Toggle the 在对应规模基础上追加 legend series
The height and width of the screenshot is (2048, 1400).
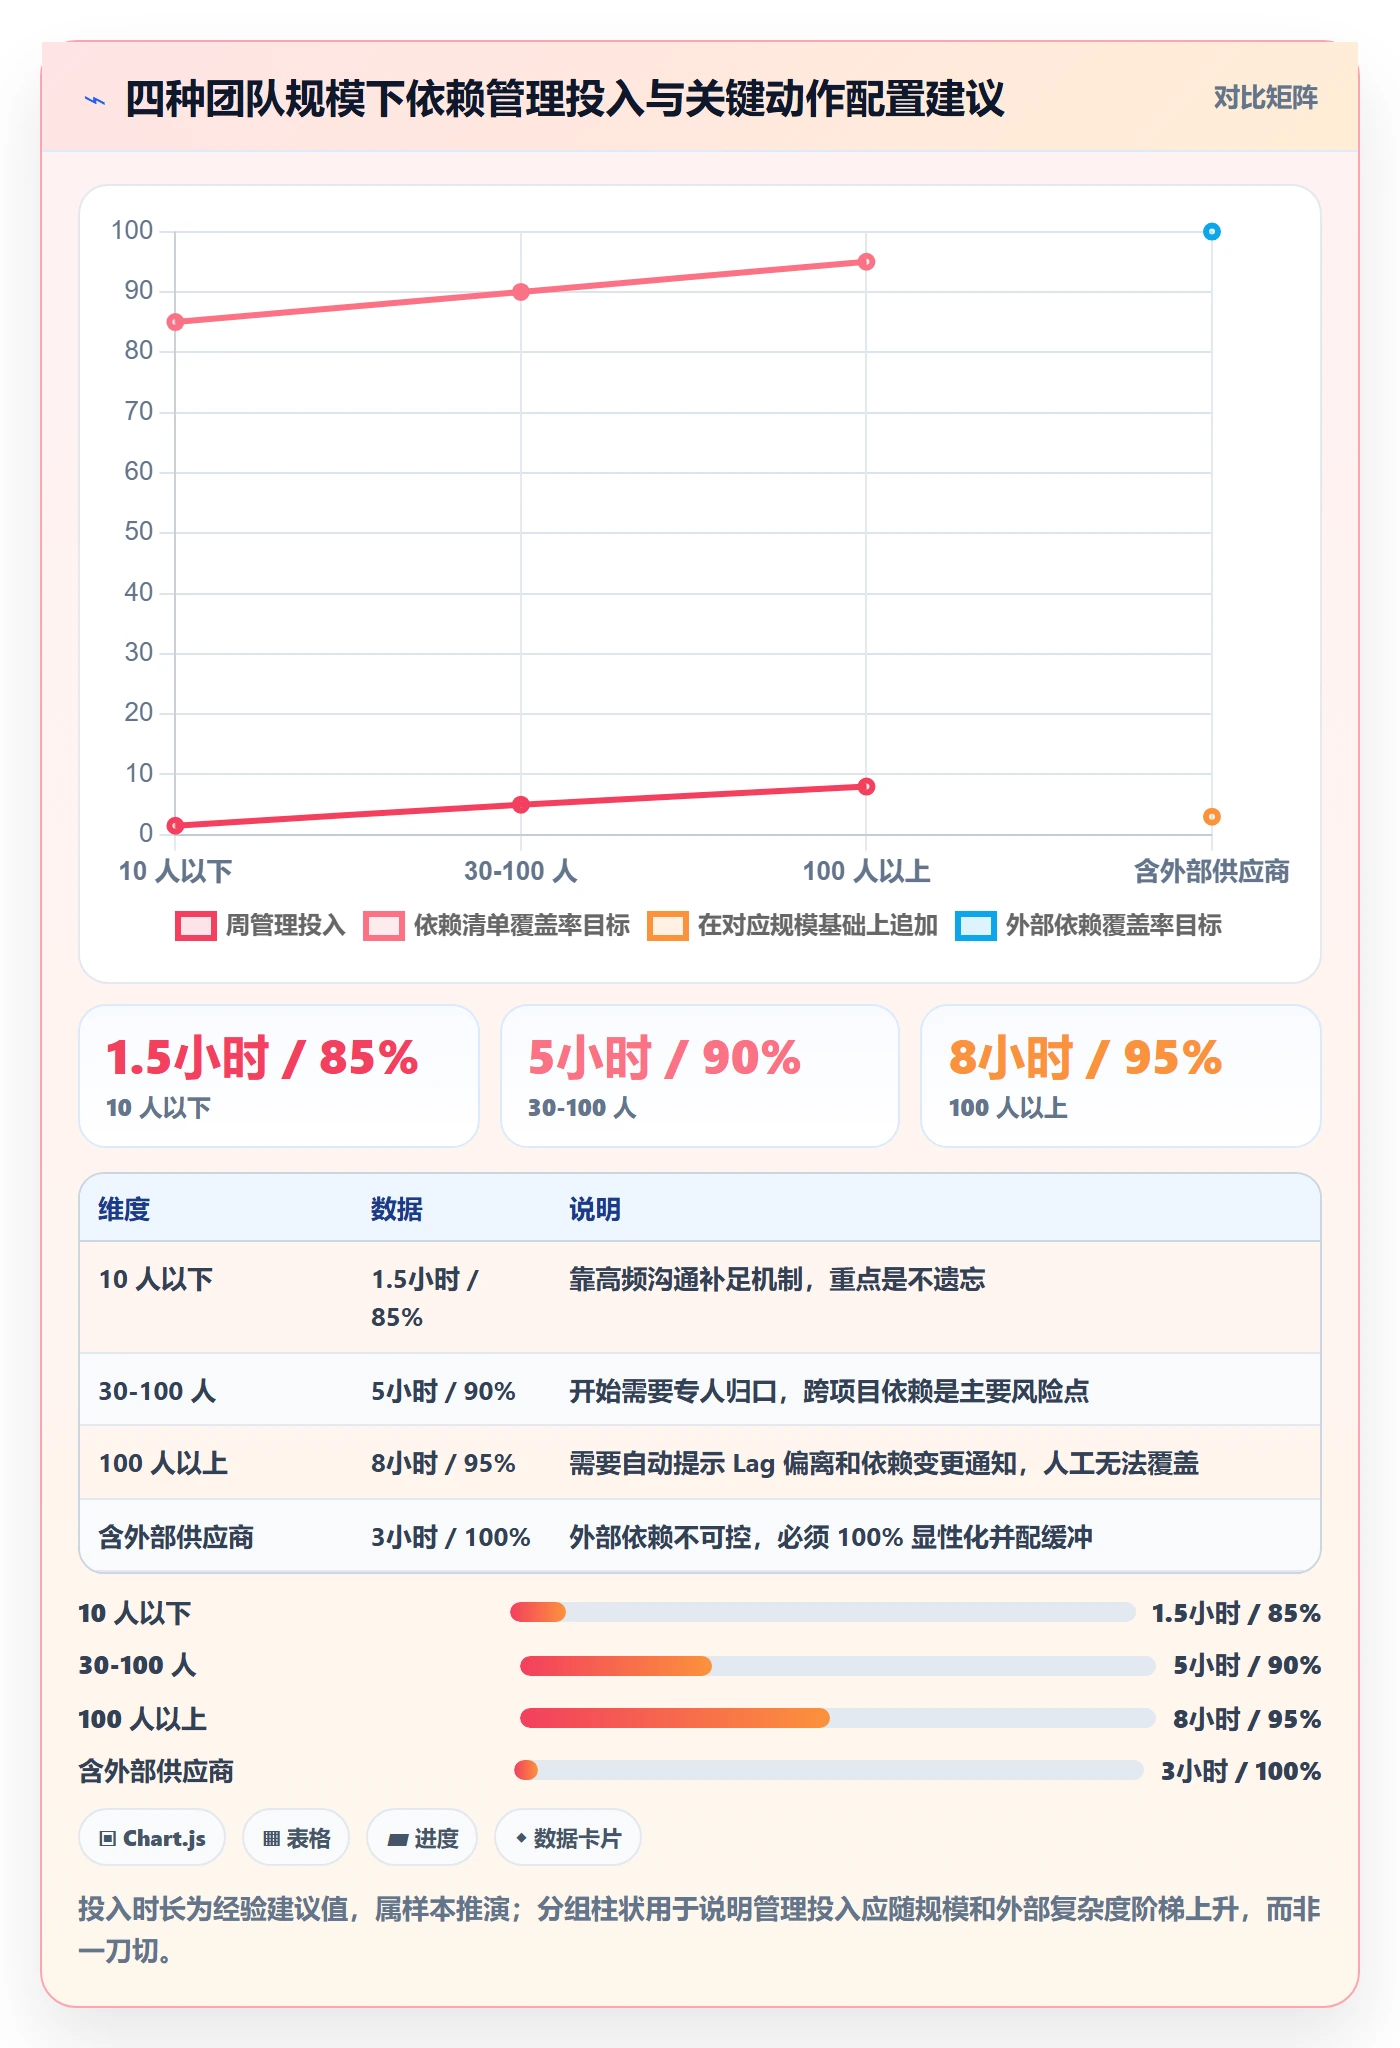pos(793,925)
